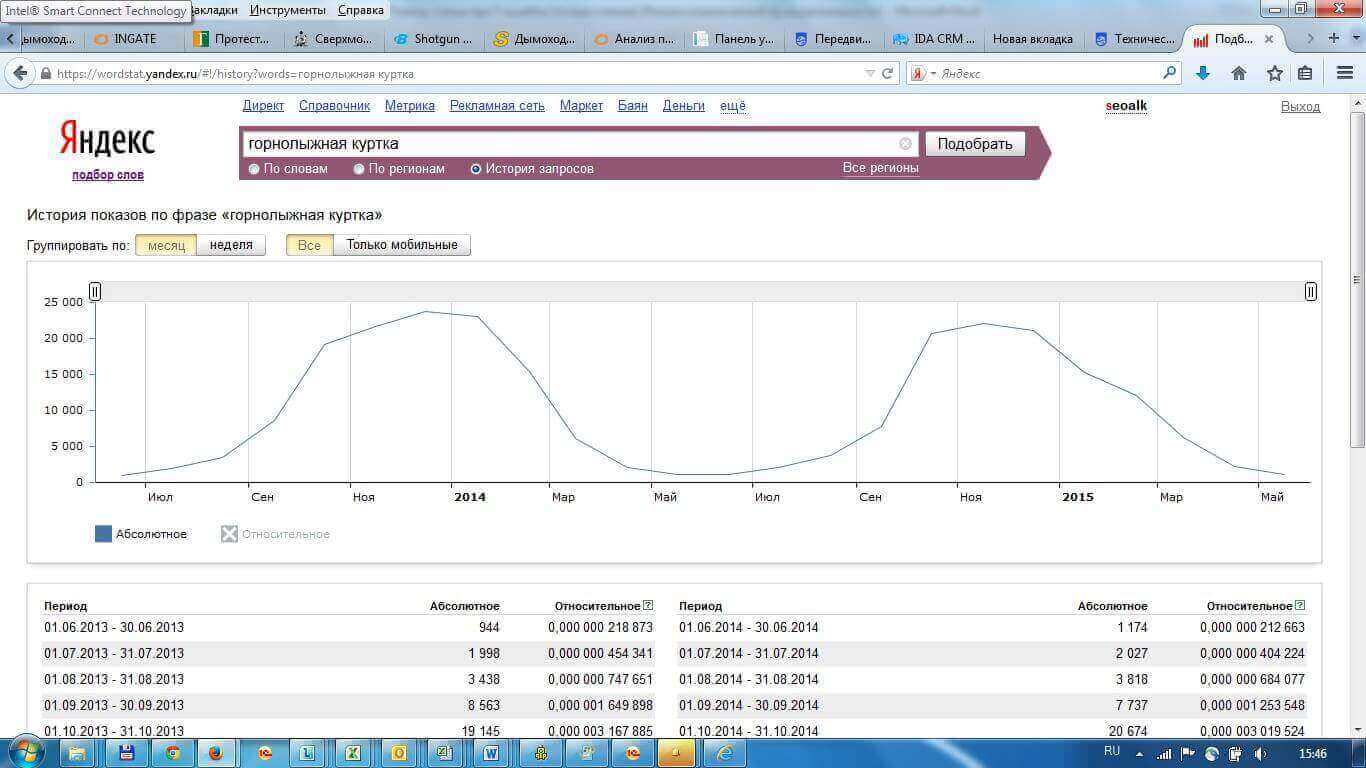The width and height of the screenshot is (1366, 768).
Task: Open Internet Explorer from the taskbar
Action: [x=725, y=753]
